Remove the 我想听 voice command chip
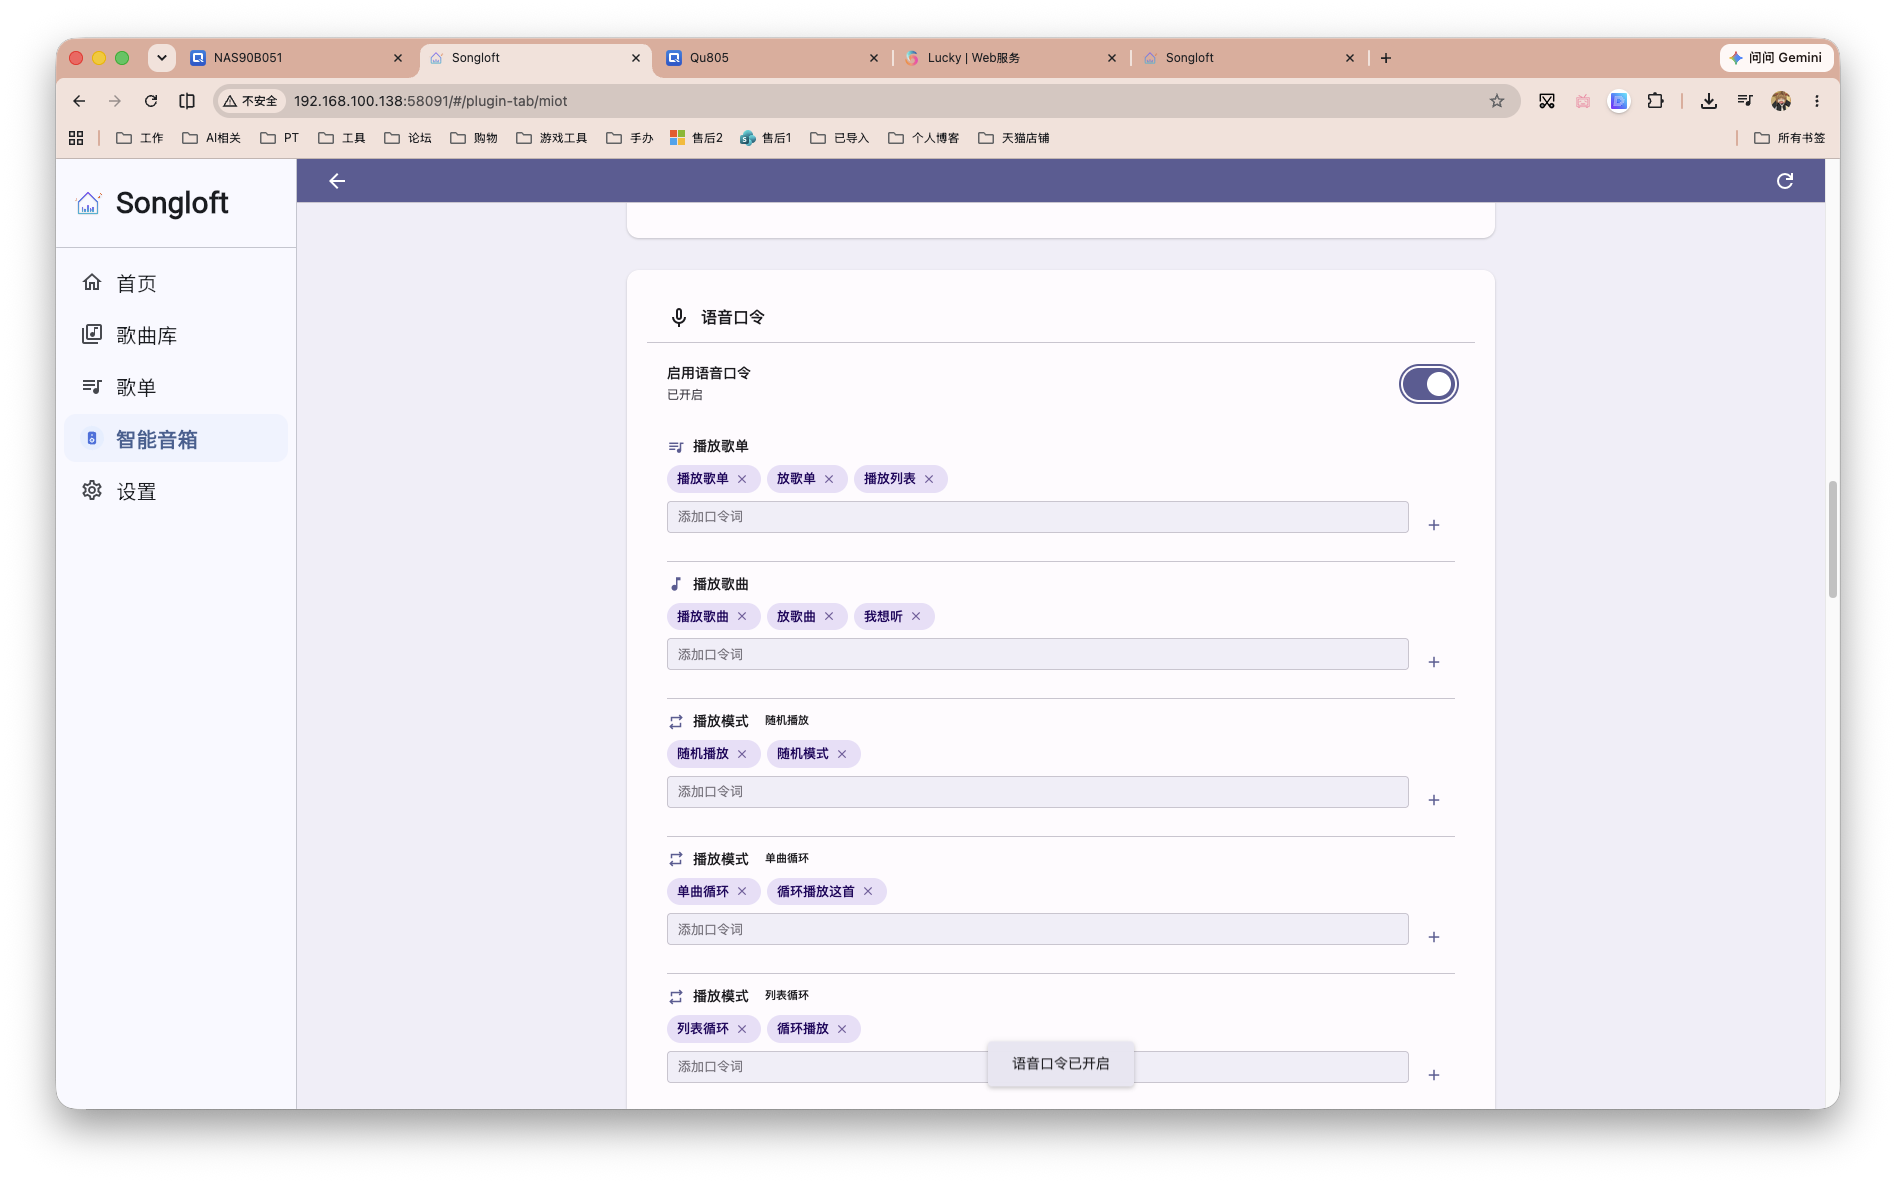This screenshot has height=1183, width=1896. coord(916,617)
